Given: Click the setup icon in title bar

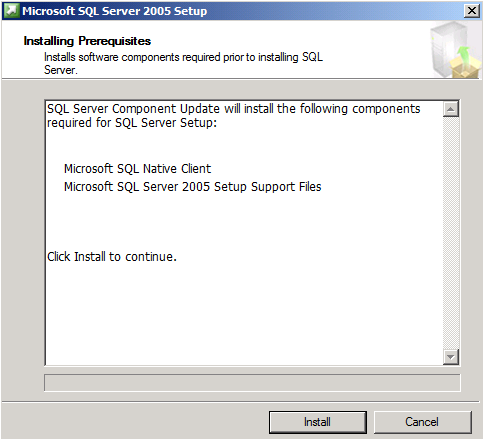Looking at the screenshot, I should point(11,11).
